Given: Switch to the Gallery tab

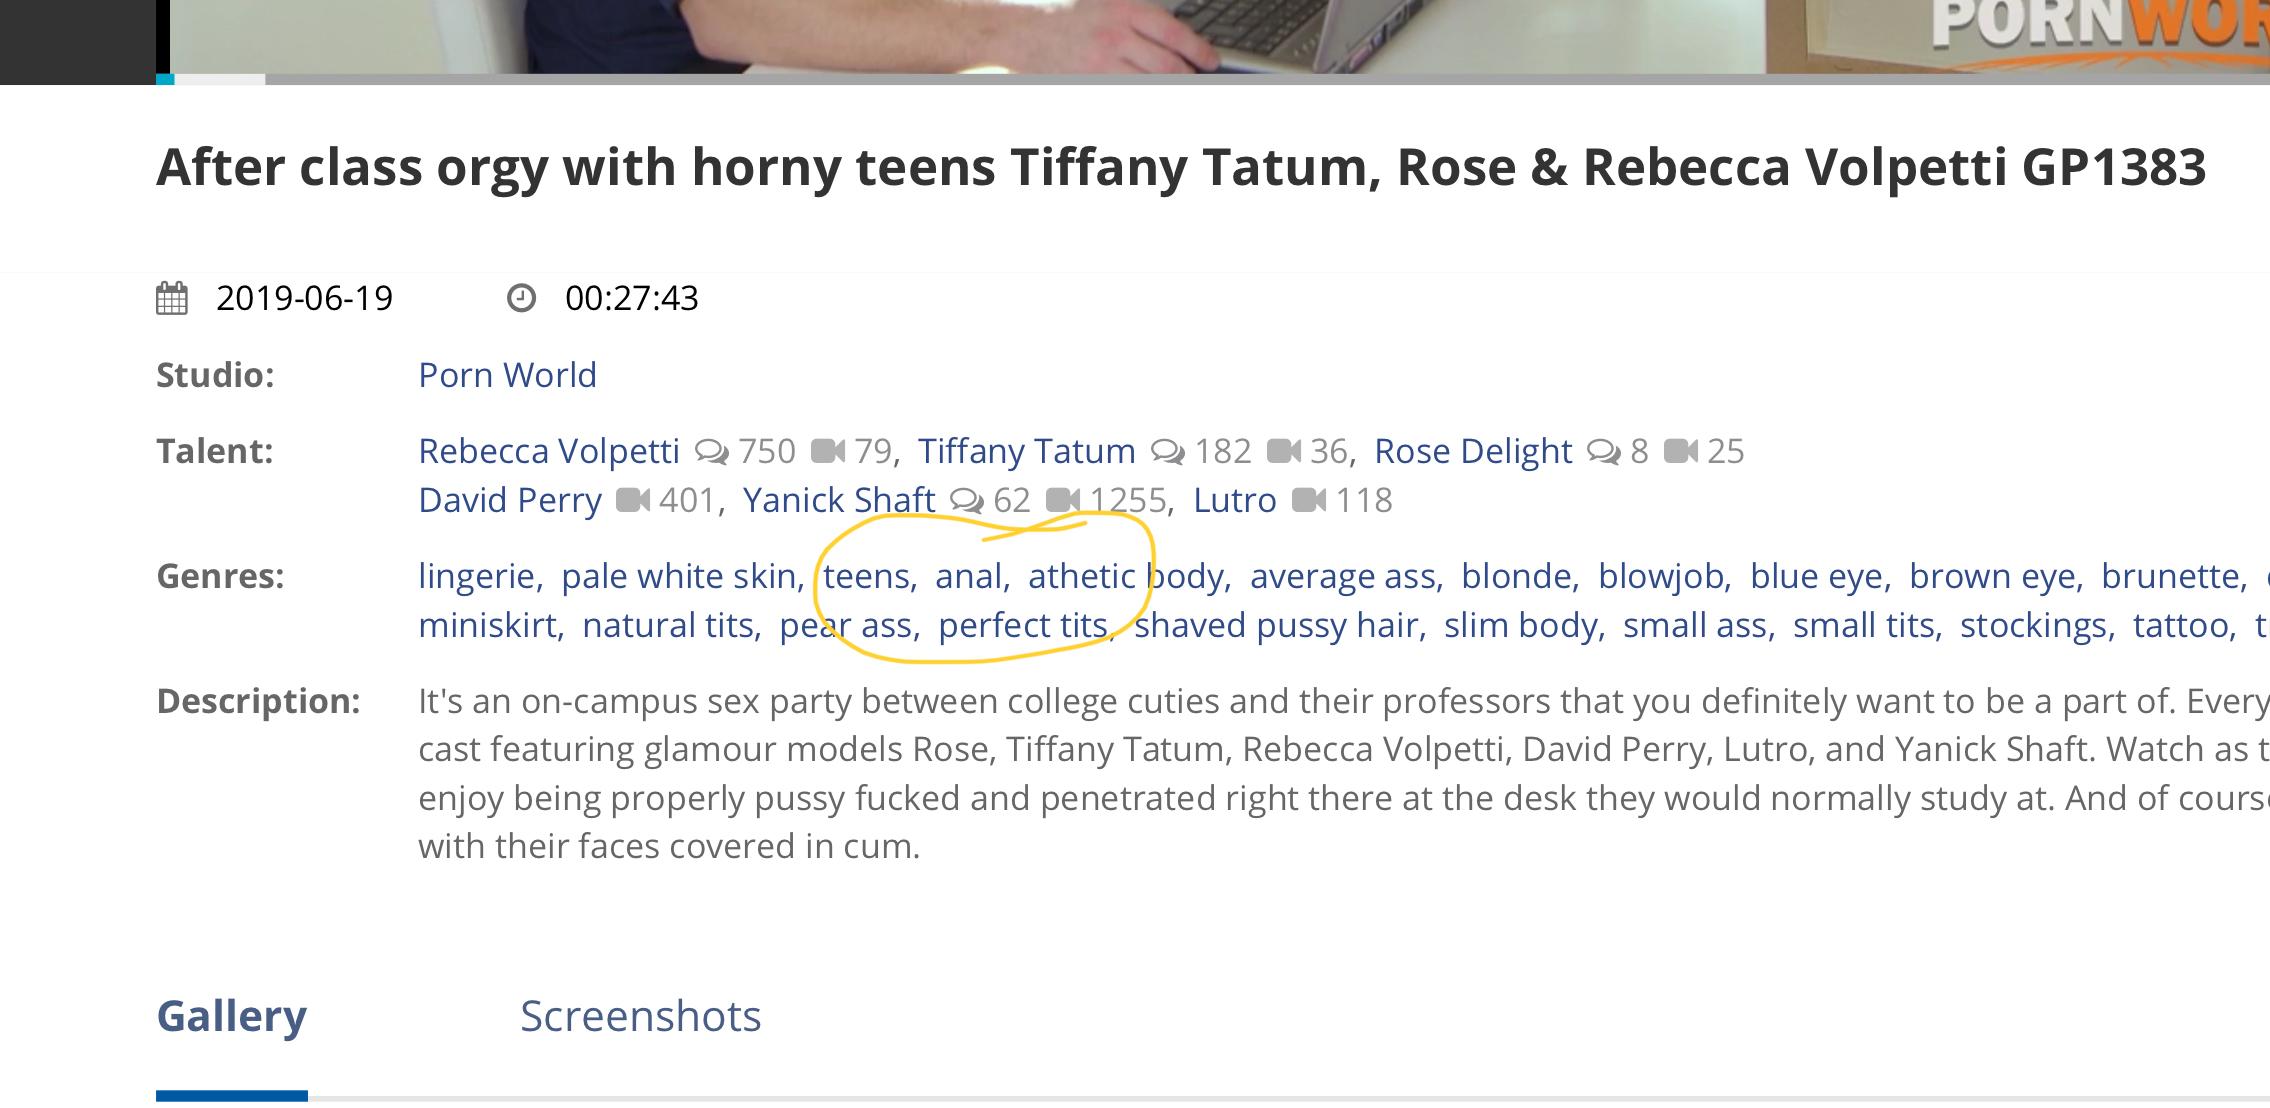Looking at the screenshot, I should (x=232, y=1017).
